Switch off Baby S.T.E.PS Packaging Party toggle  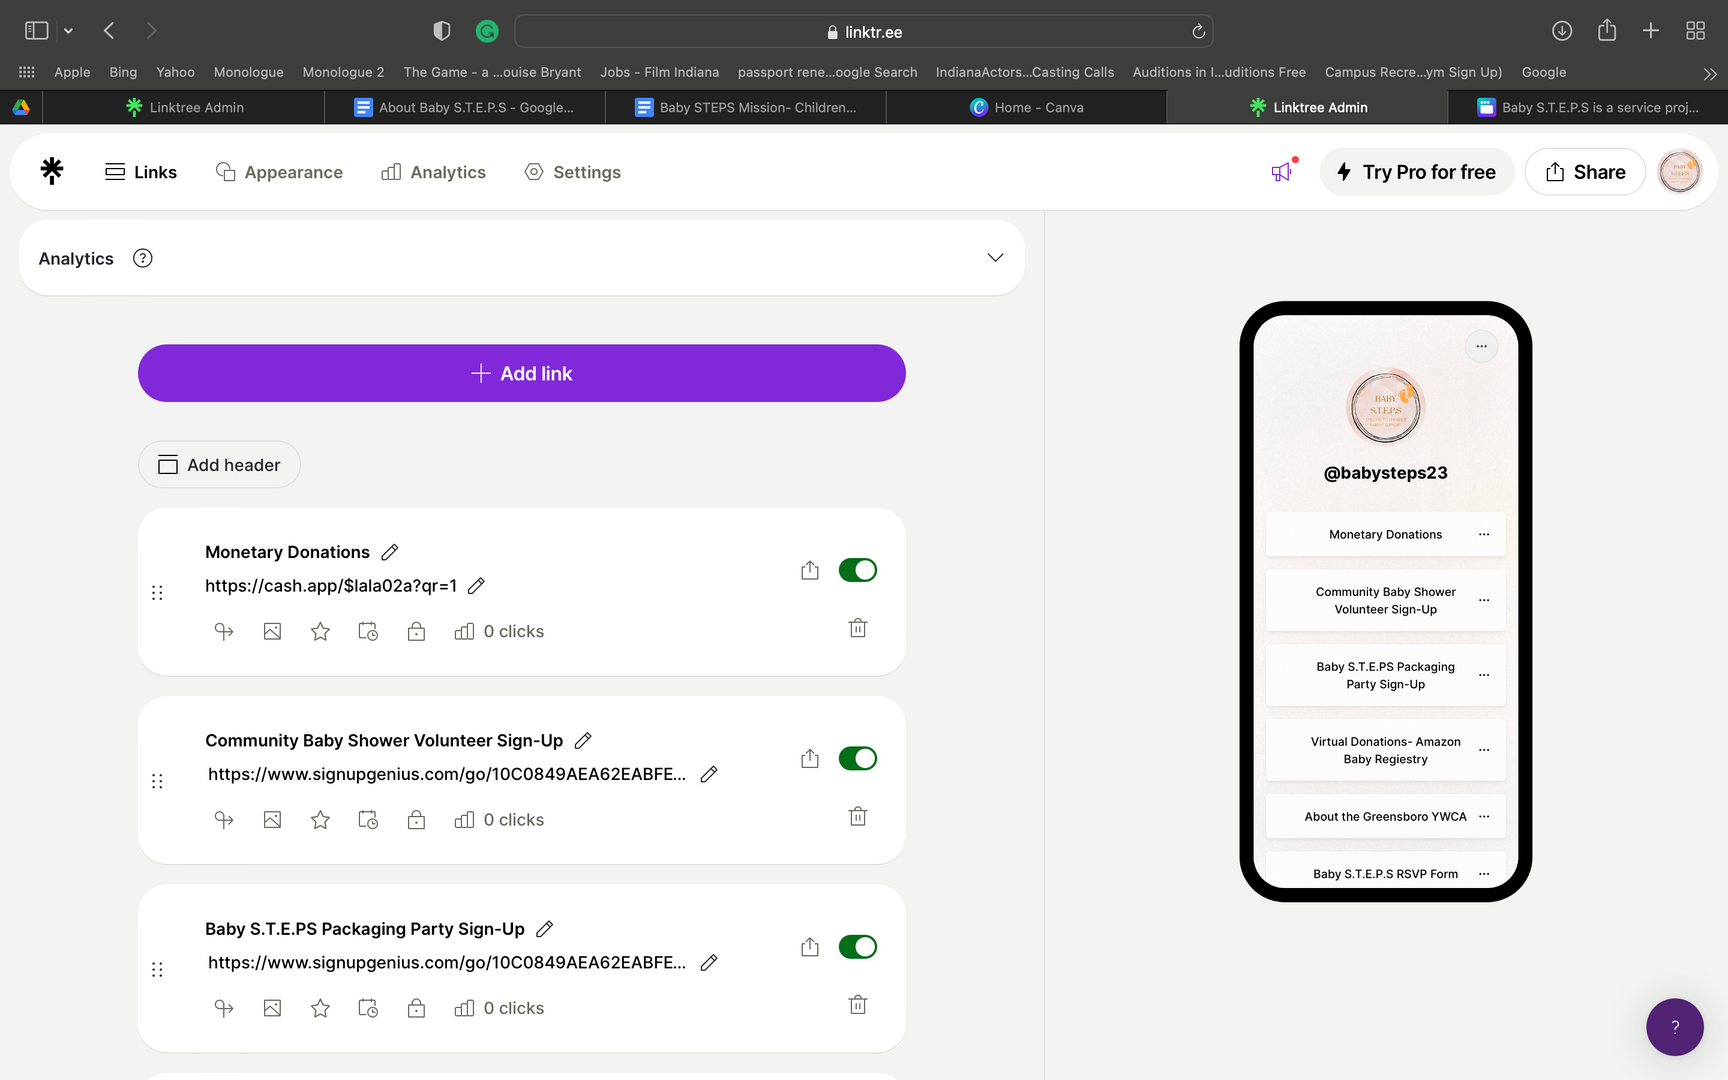pos(857,947)
